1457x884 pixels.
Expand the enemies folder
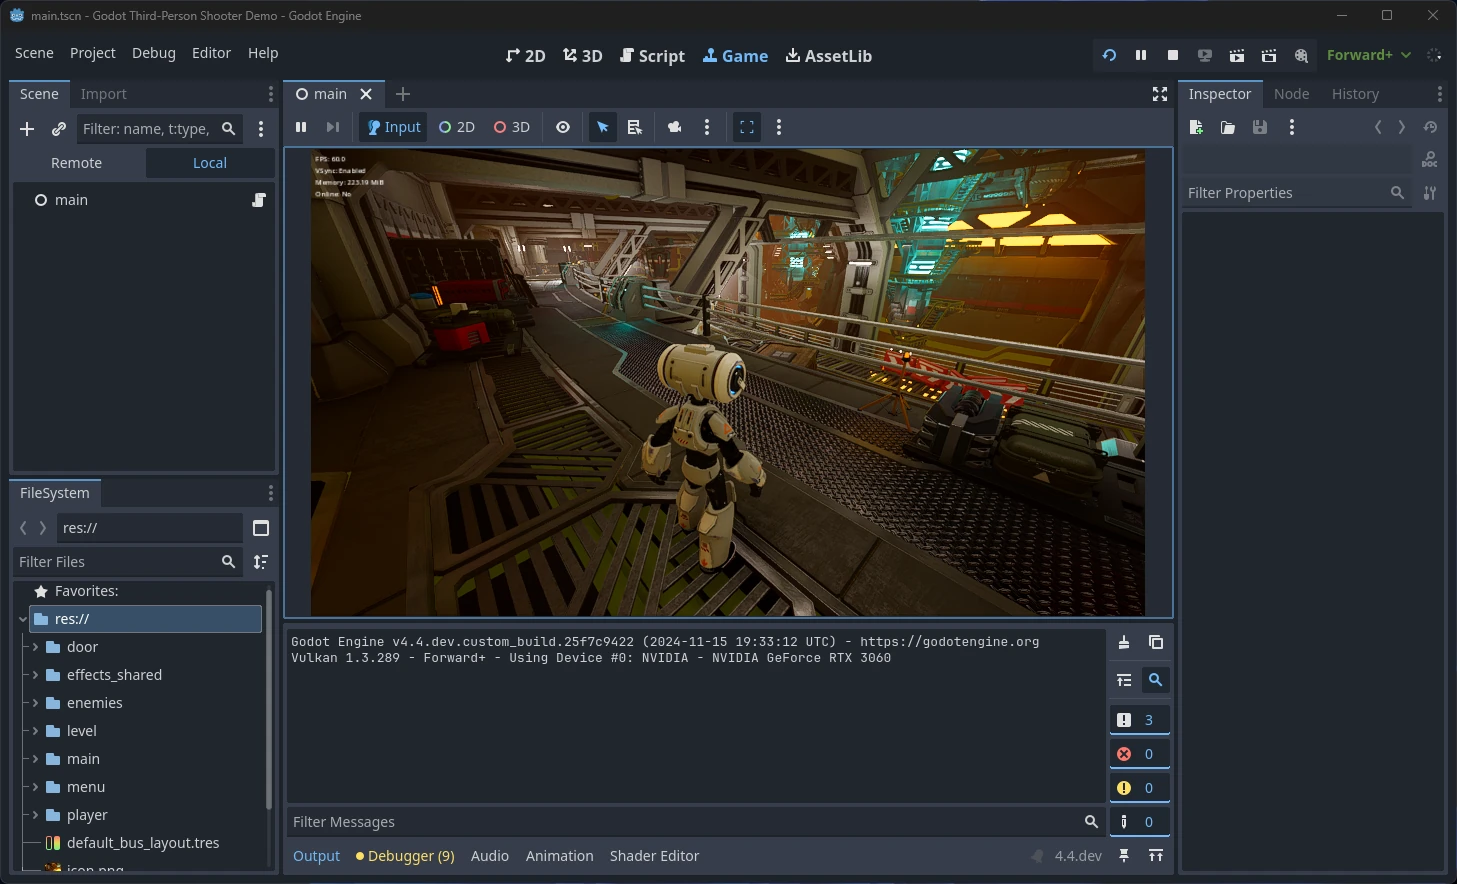(36, 703)
